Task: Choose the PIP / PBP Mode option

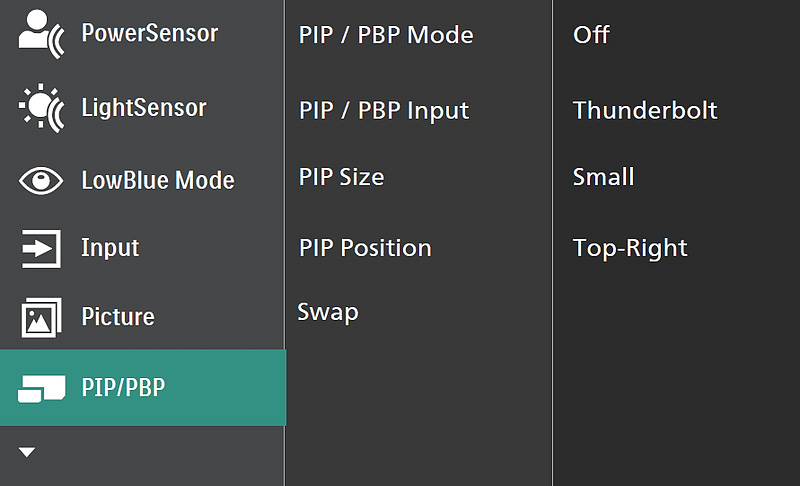Action: tap(385, 35)
